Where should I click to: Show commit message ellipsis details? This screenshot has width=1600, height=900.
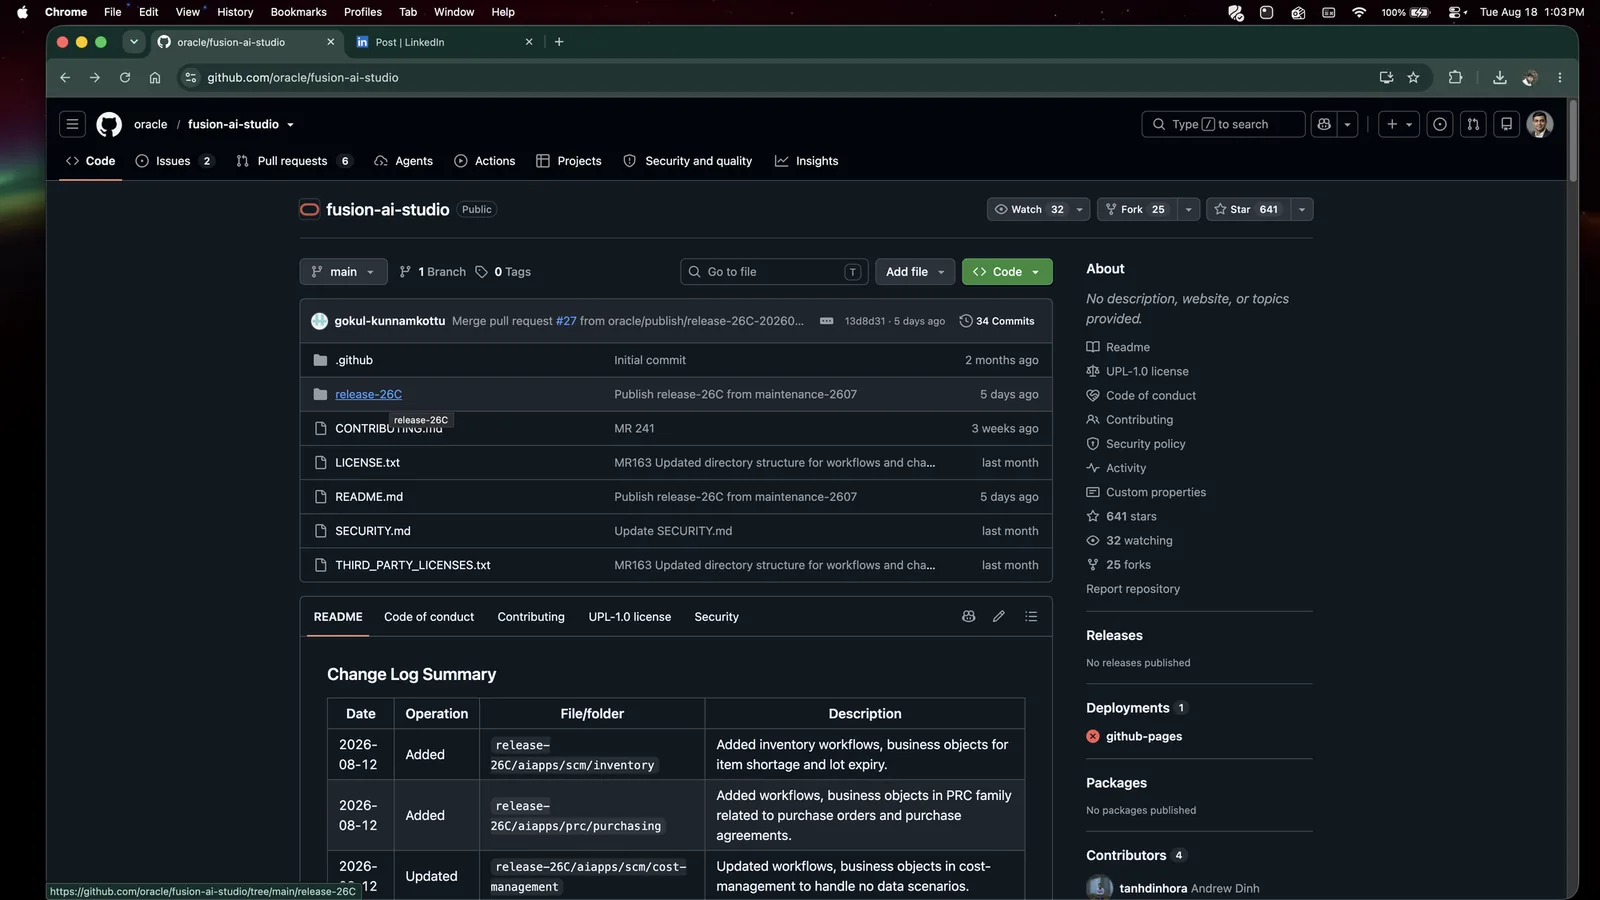[826, 321]
